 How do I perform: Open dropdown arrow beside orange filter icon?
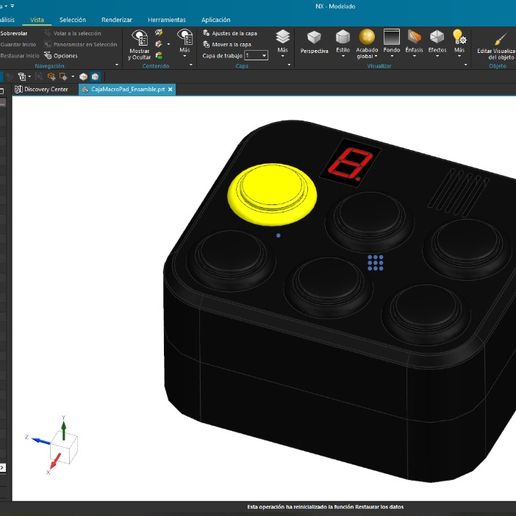coord(73,77)
